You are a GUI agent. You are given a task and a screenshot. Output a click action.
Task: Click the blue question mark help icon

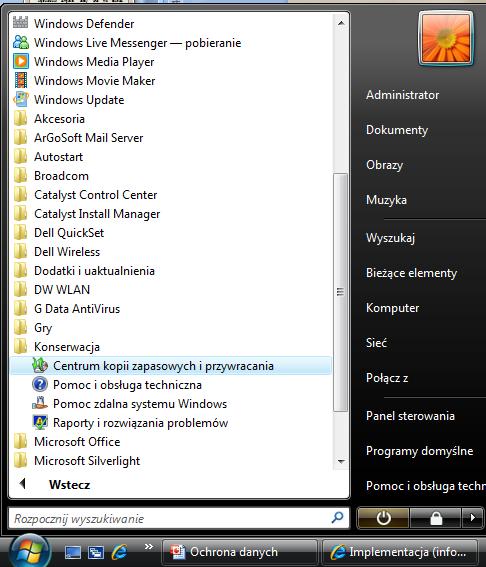point(40,384)
